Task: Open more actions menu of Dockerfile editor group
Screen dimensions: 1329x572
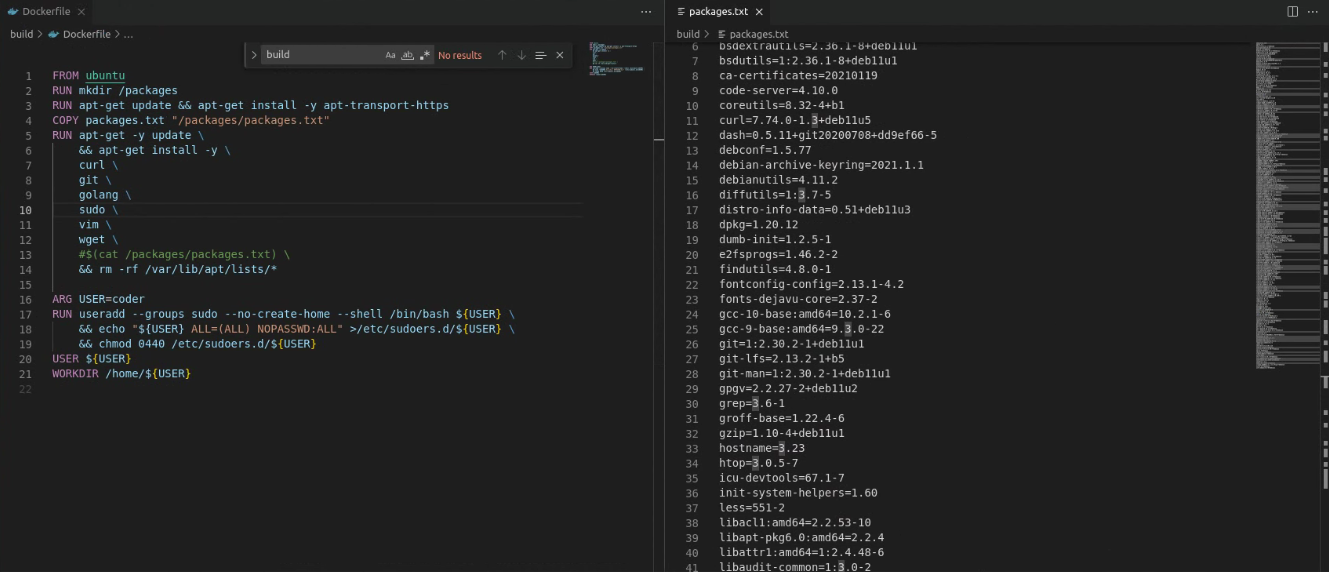Action: pos(646,11)
